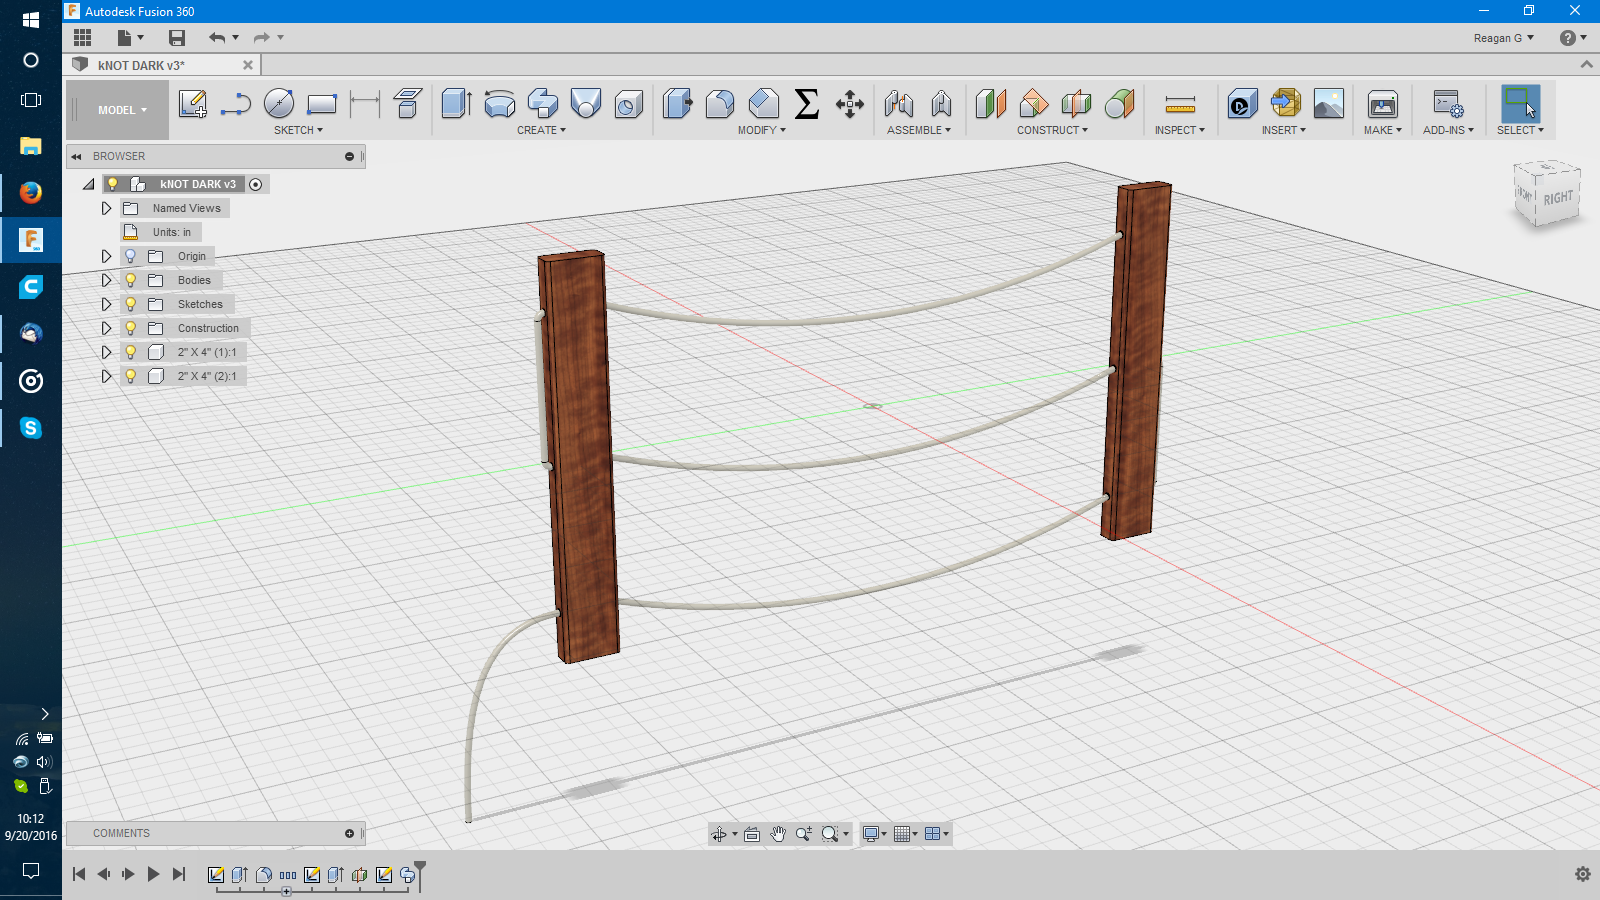
Task: Choose the Midplane construct tool
Action: (x=1077, y=104)
